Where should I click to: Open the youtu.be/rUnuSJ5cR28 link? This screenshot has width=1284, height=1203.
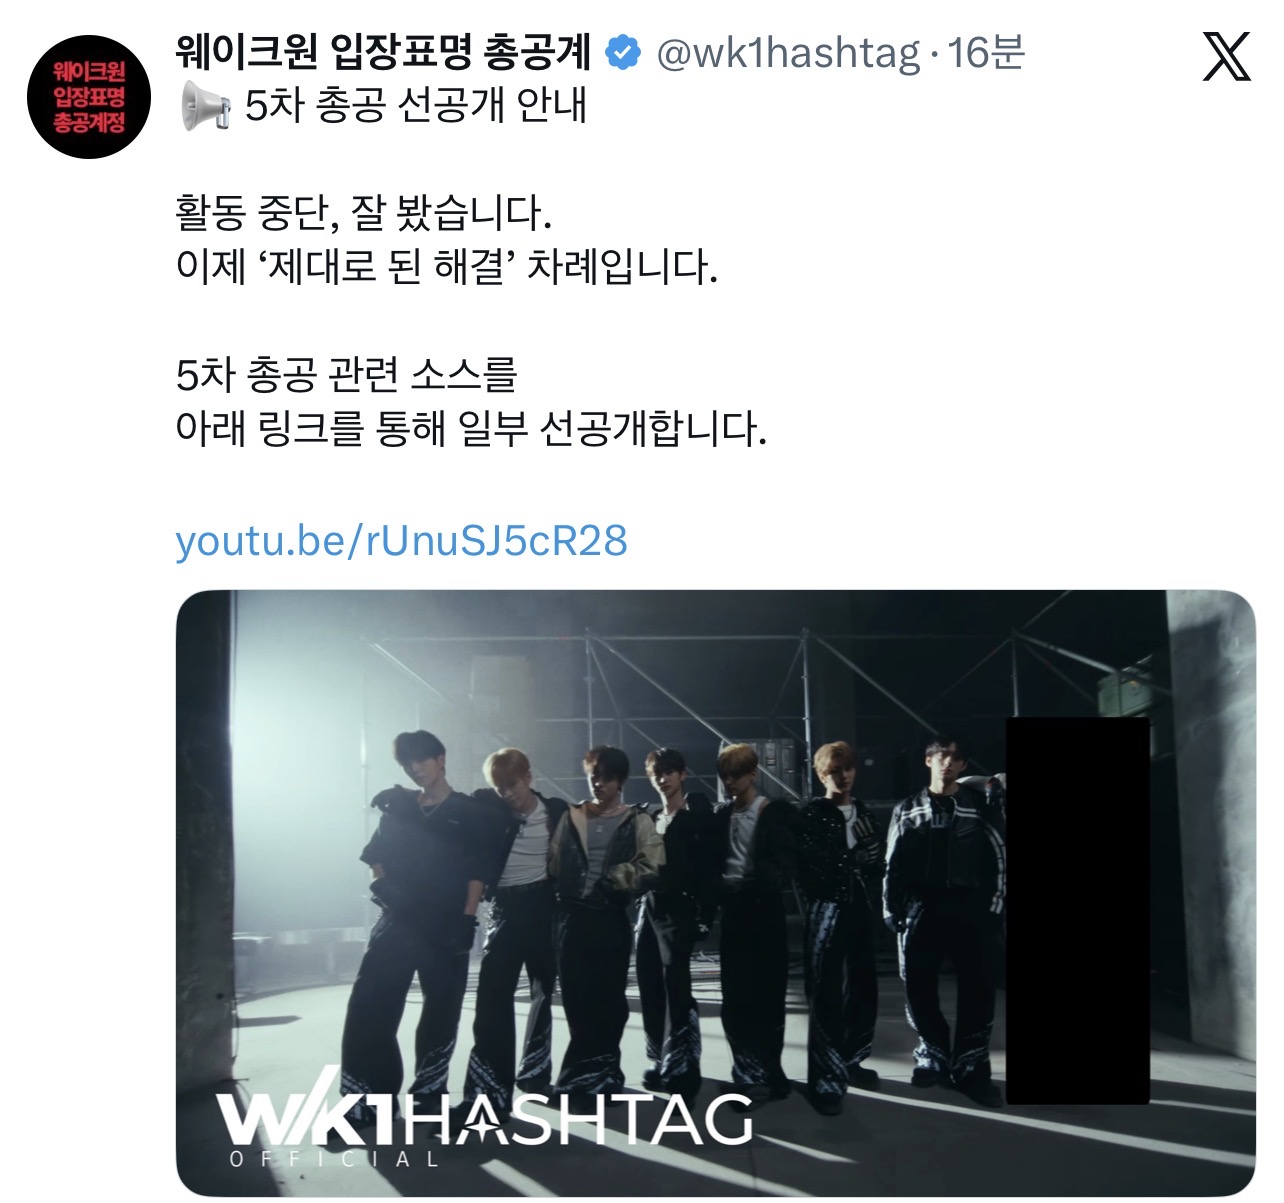point(401,540)
